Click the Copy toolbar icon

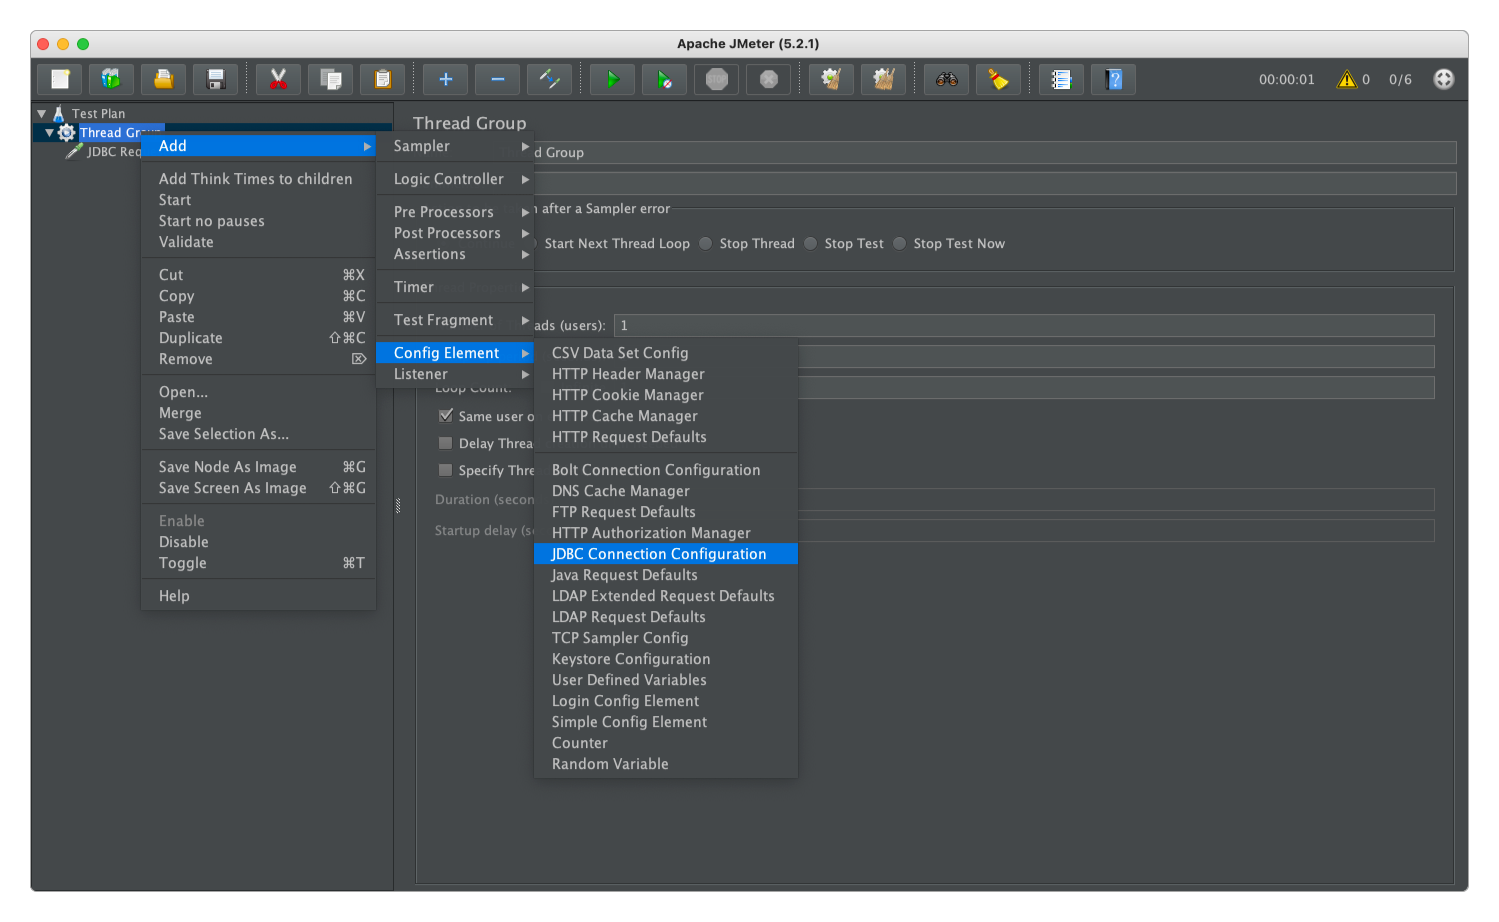tap(331, 79)
